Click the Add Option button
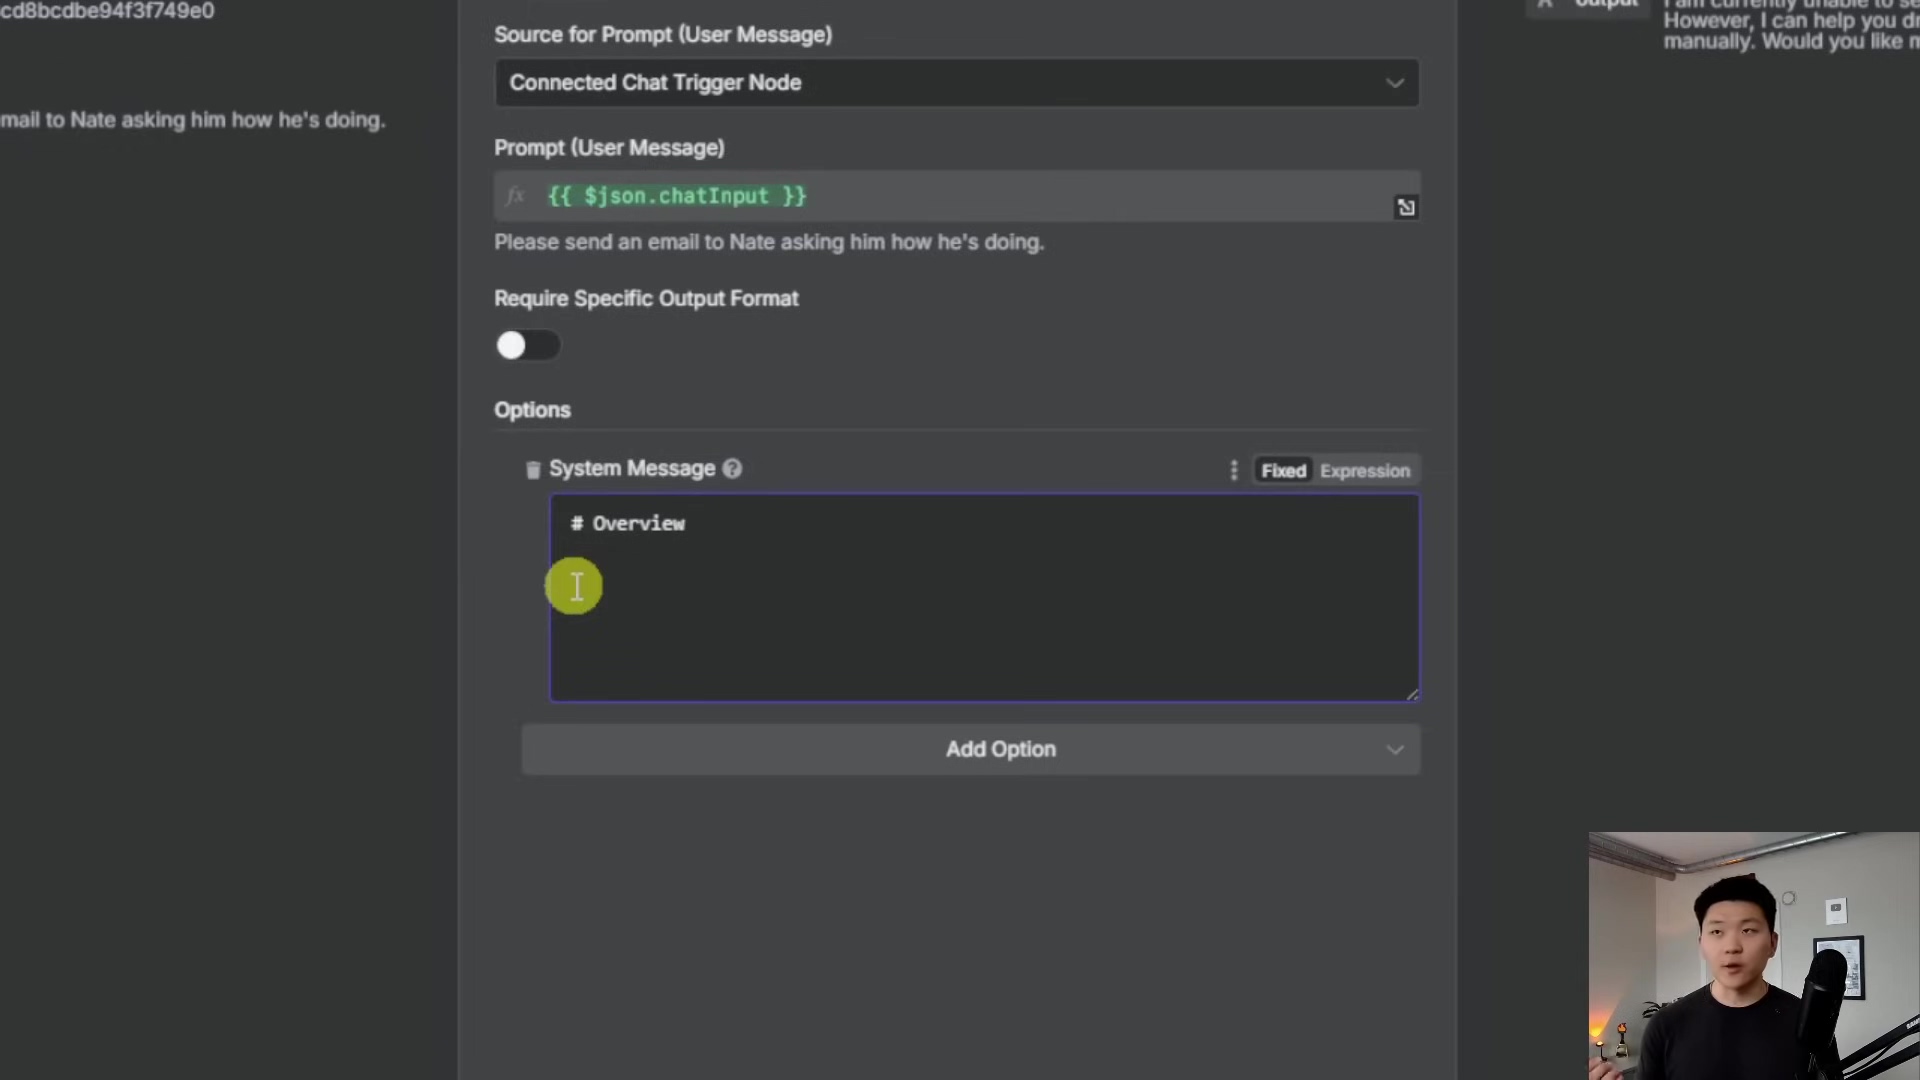Image resolution: width=1920 pixels, height=1080 pixels. coord(1000,749)
